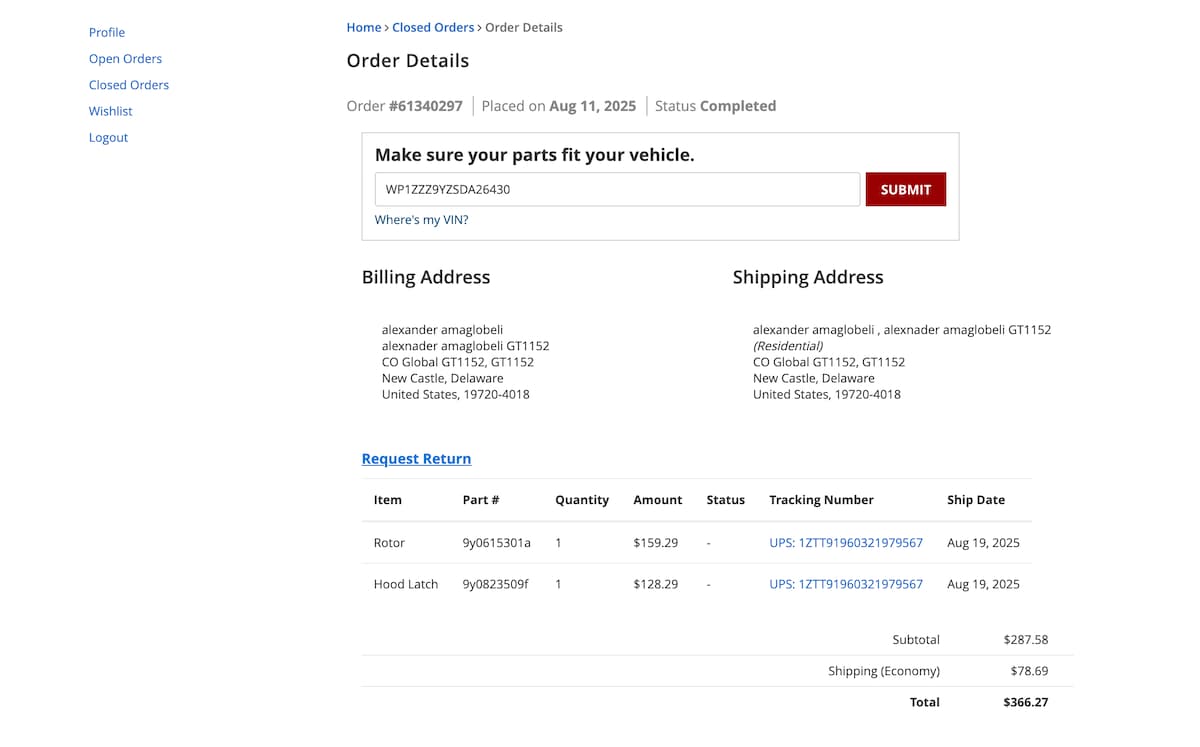The image size is (1200, 747).
Task: Click Hood Latch part number 9y0823509f
Action: [x=495, y=584]
